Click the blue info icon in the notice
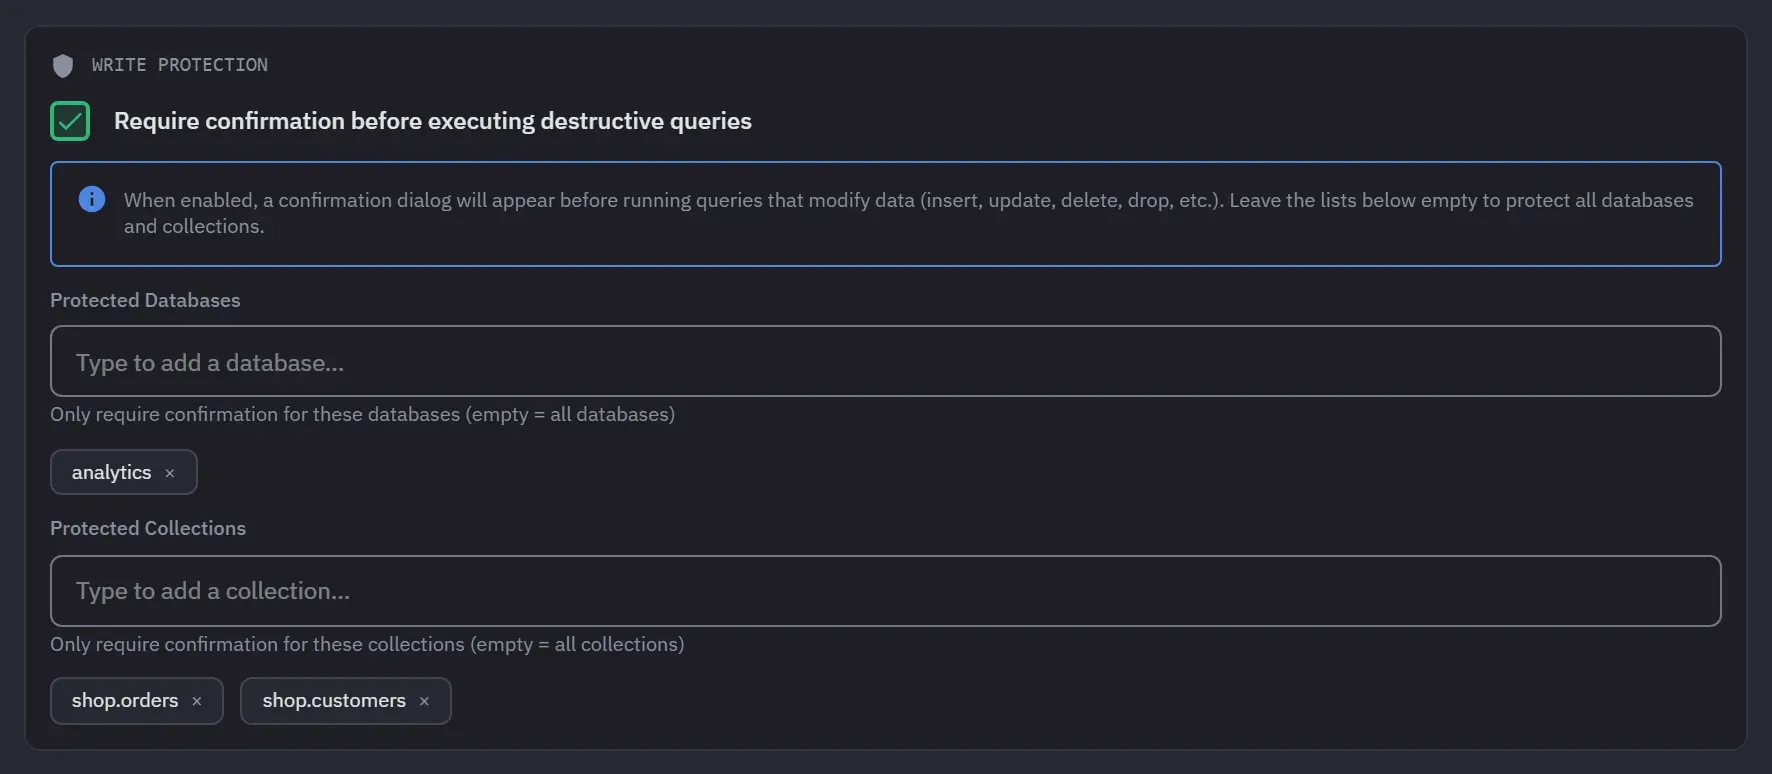The width and height of the screenshot is (1772, 774). 92,199
